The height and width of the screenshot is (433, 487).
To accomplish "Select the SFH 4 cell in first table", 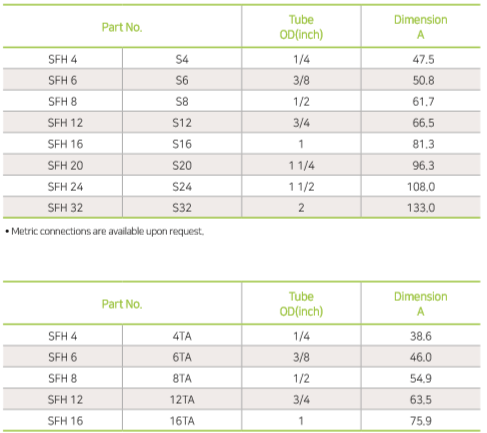I will [x=63, y=59].
